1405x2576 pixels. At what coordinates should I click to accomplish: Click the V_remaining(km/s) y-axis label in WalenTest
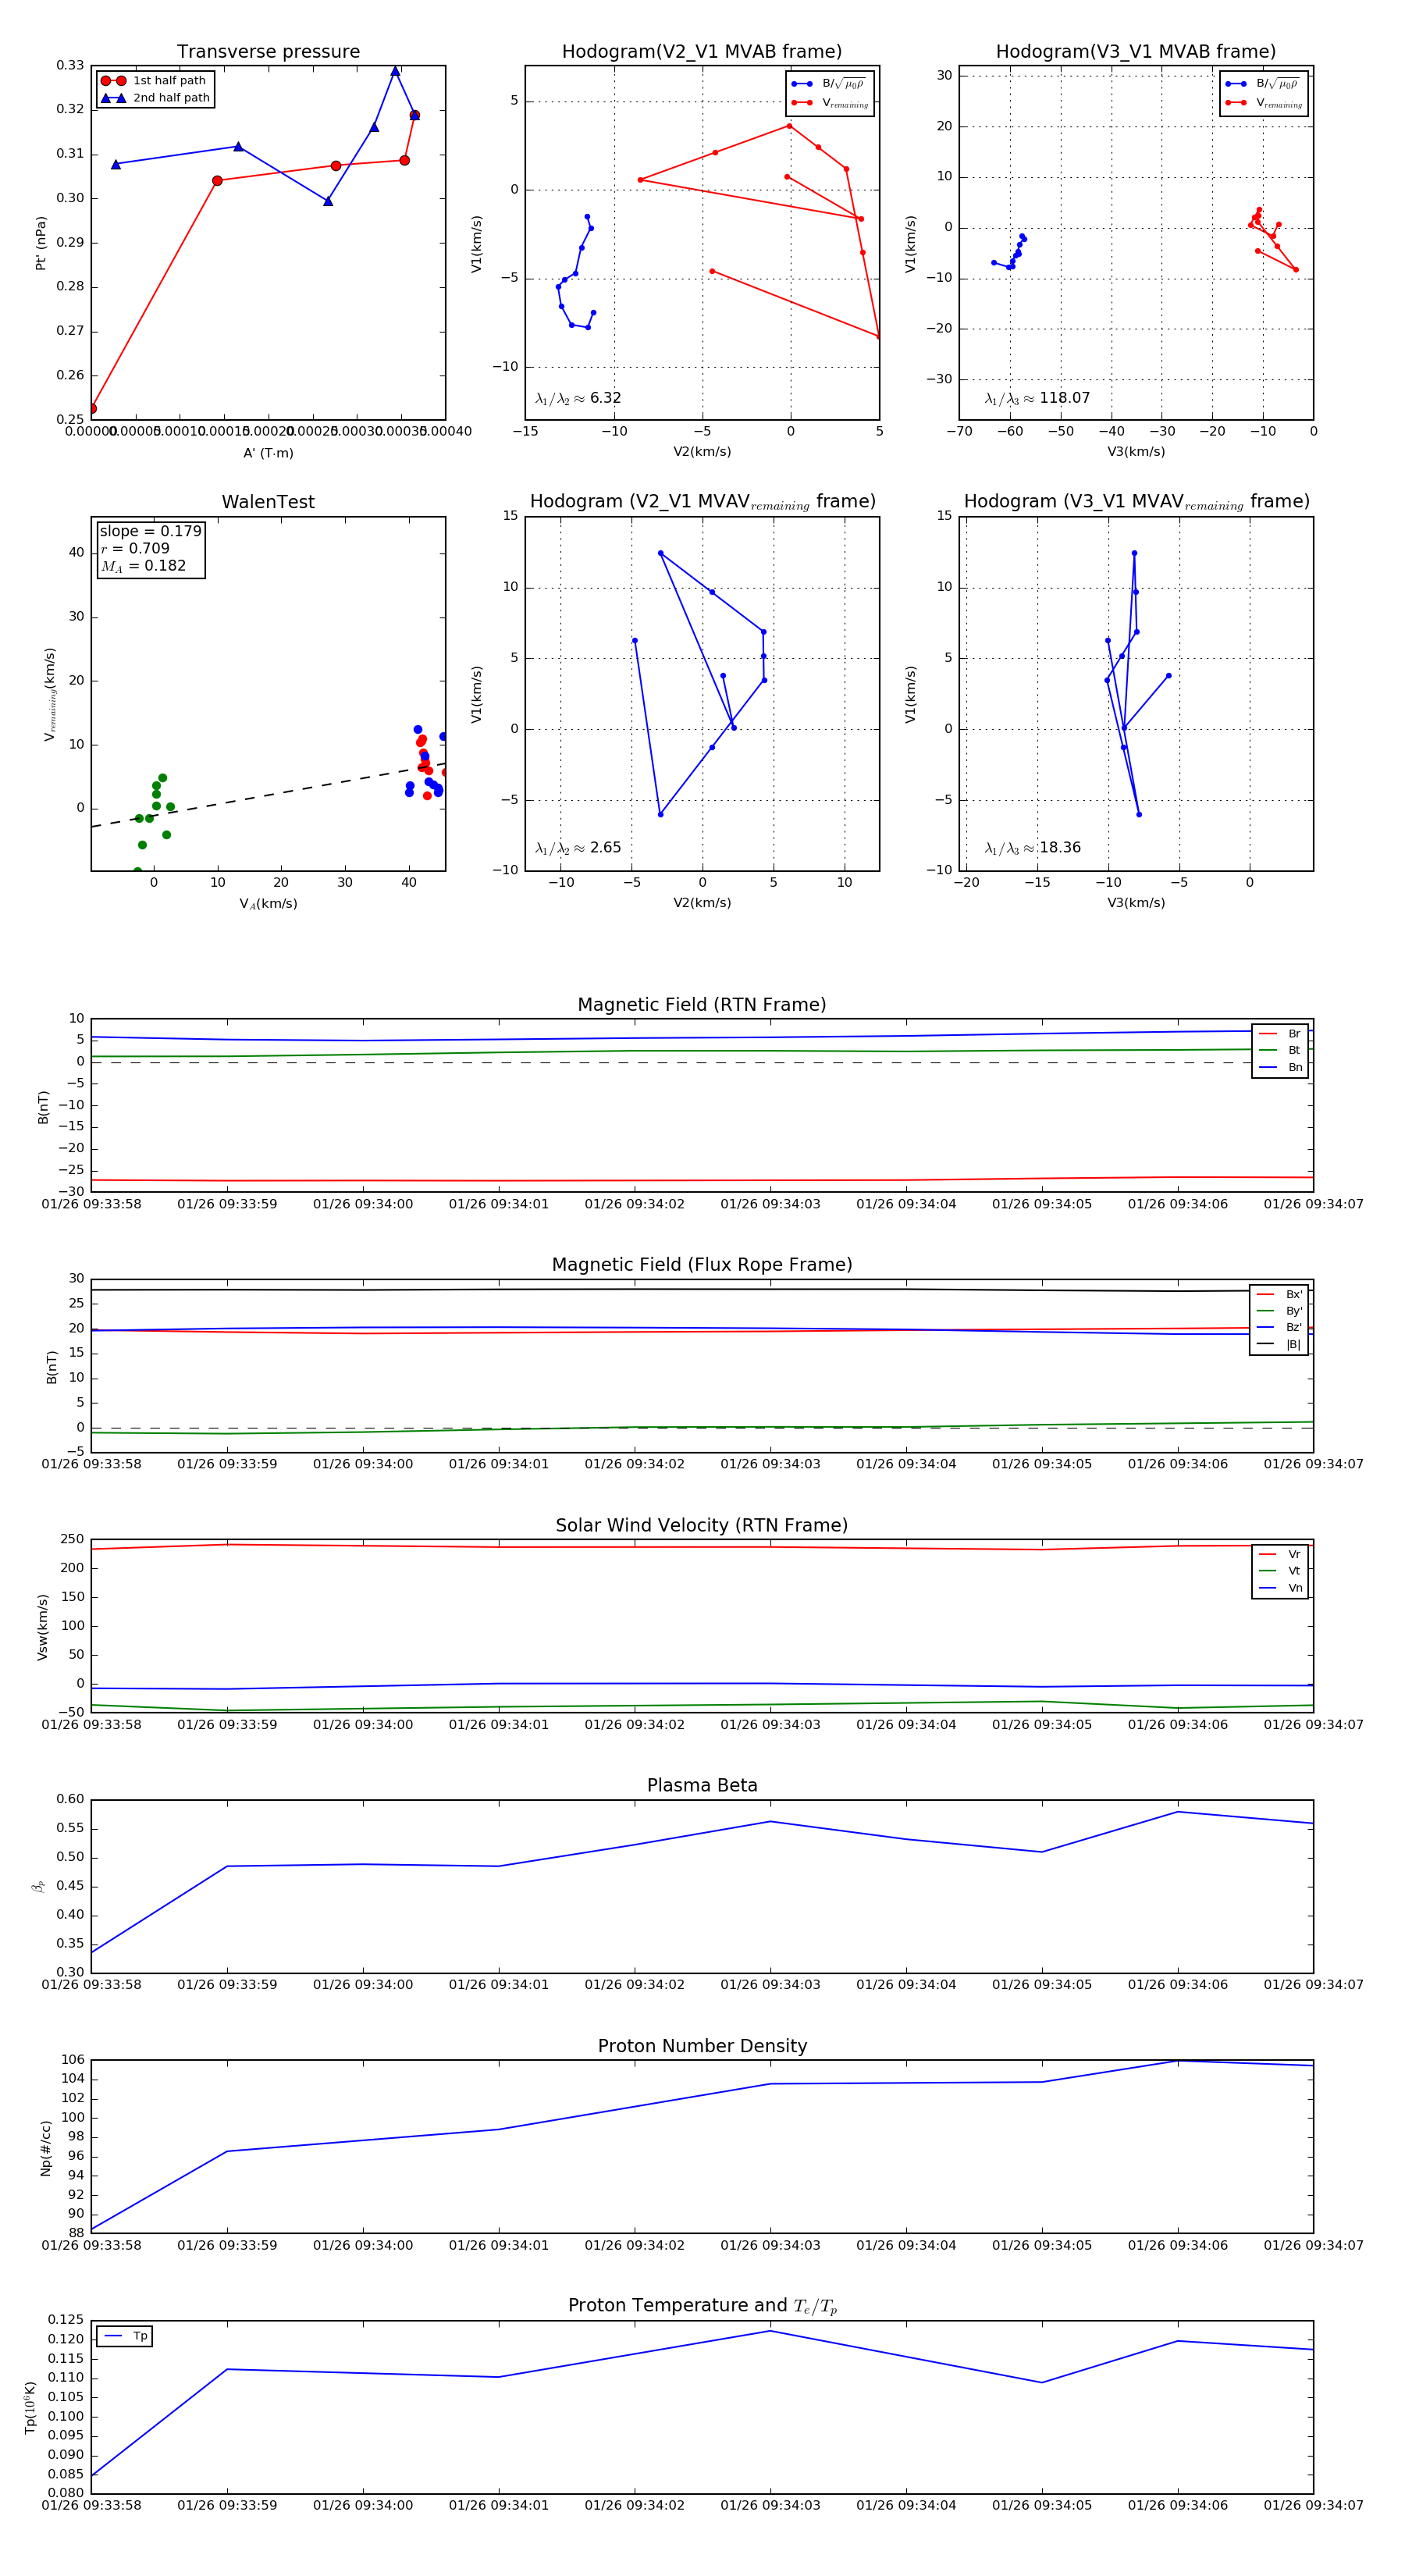pos(49,694)
